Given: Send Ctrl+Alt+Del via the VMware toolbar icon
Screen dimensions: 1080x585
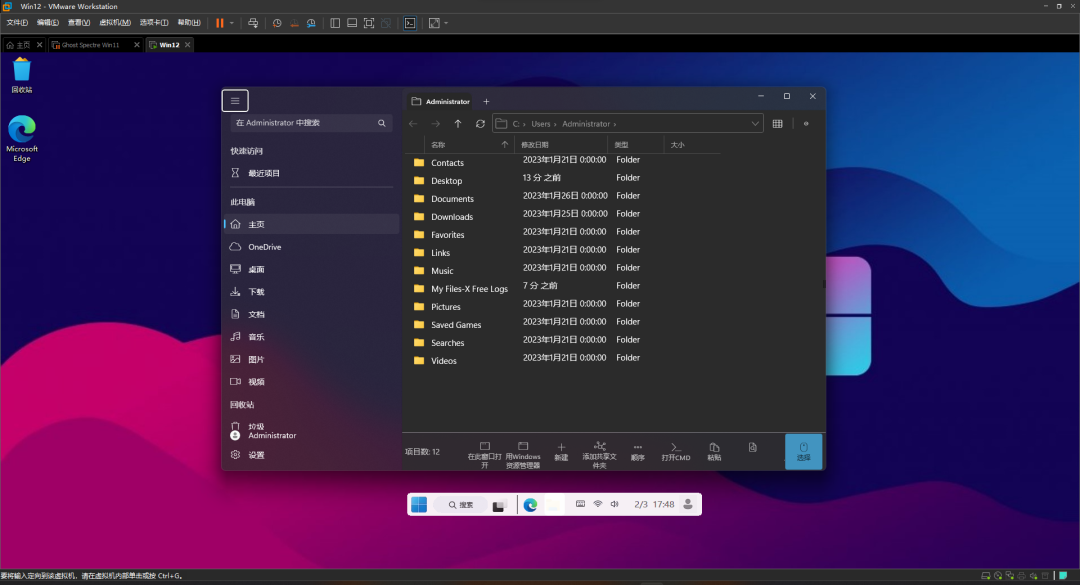Looking at the screenshot, I should [255, 22].
